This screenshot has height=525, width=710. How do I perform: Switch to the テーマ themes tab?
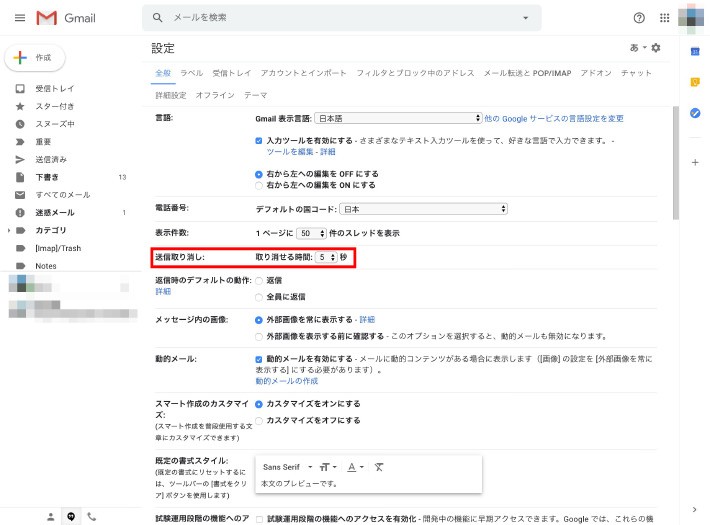(256, 95)
